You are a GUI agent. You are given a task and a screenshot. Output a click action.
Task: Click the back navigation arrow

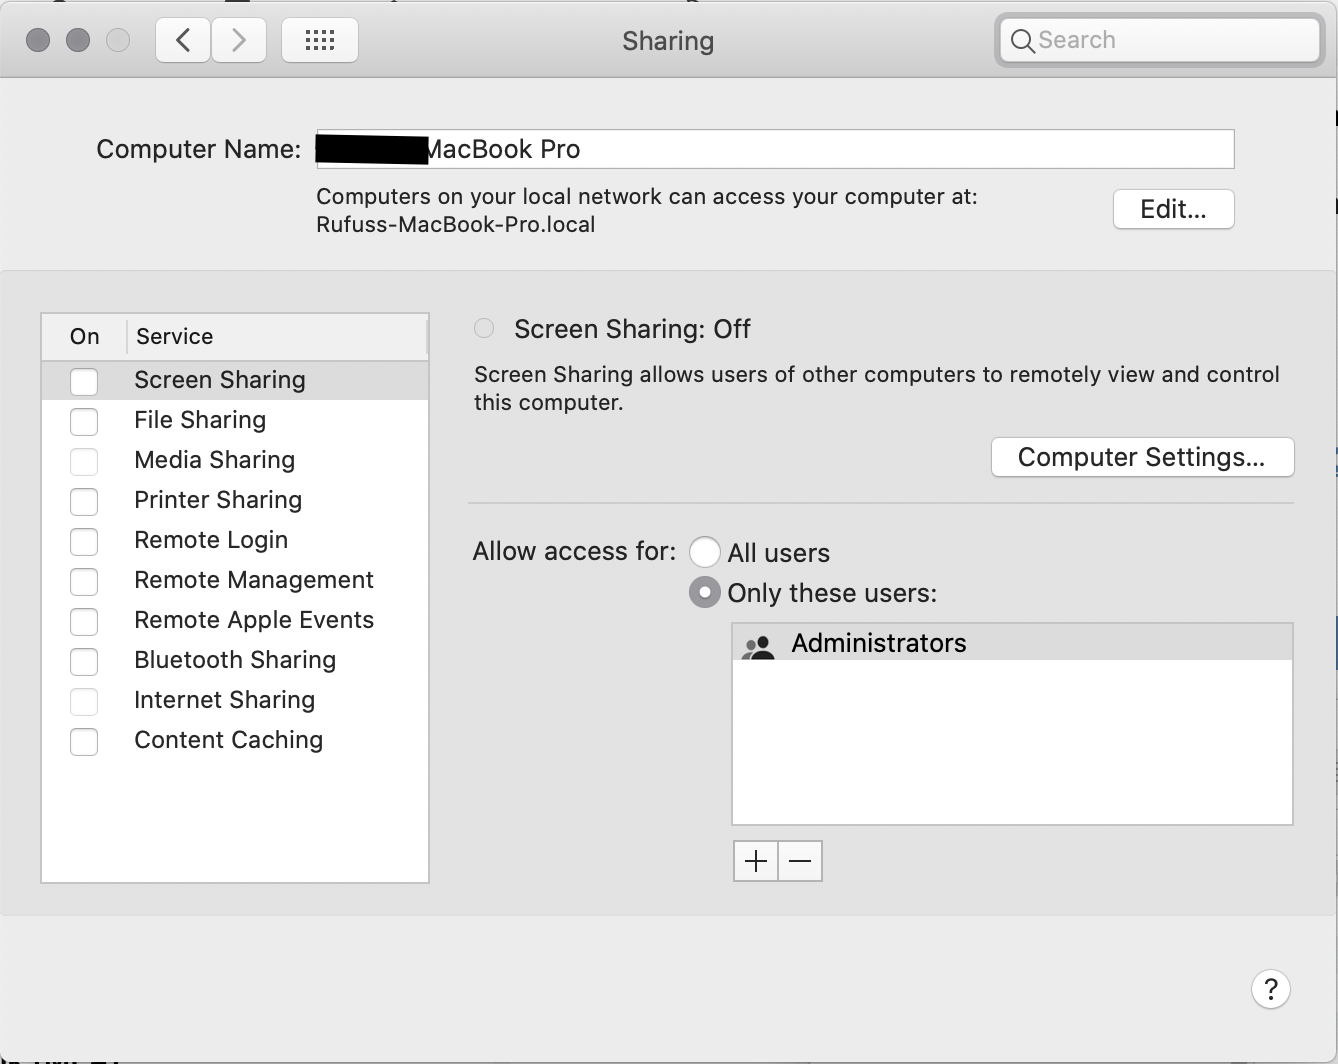click(x=182, y=40)
